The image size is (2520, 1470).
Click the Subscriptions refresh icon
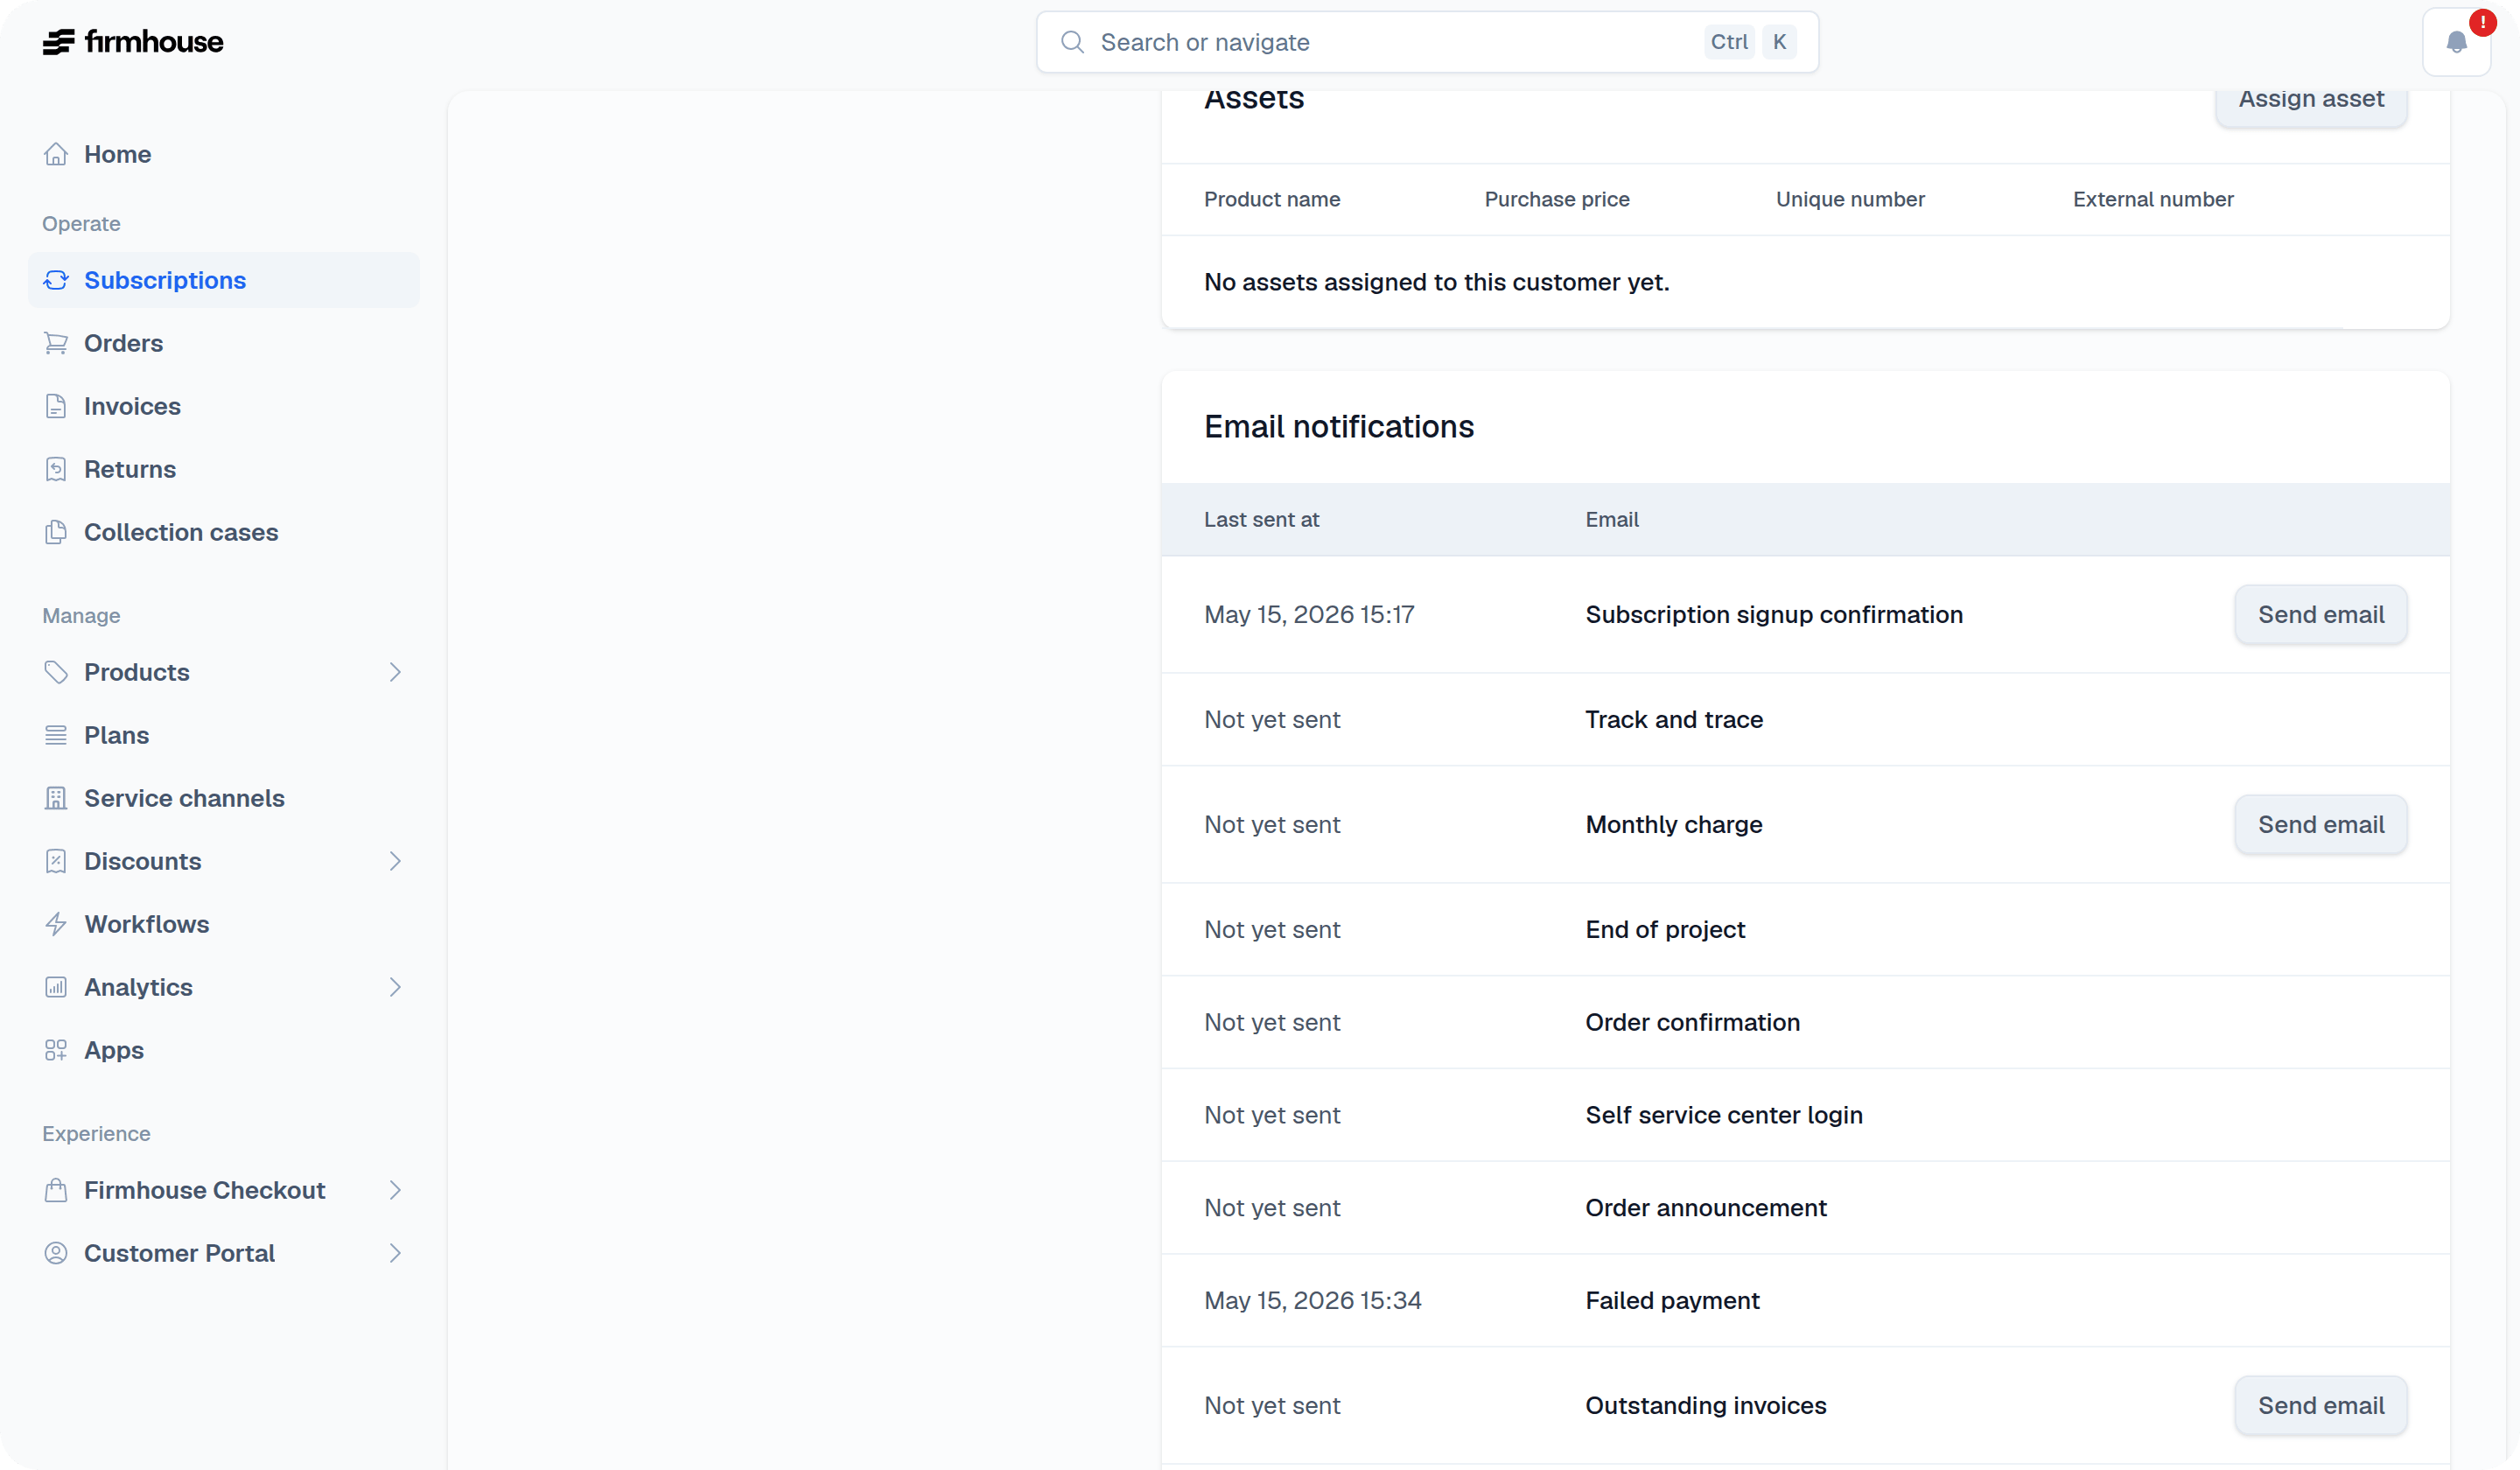tap(56, 280)
